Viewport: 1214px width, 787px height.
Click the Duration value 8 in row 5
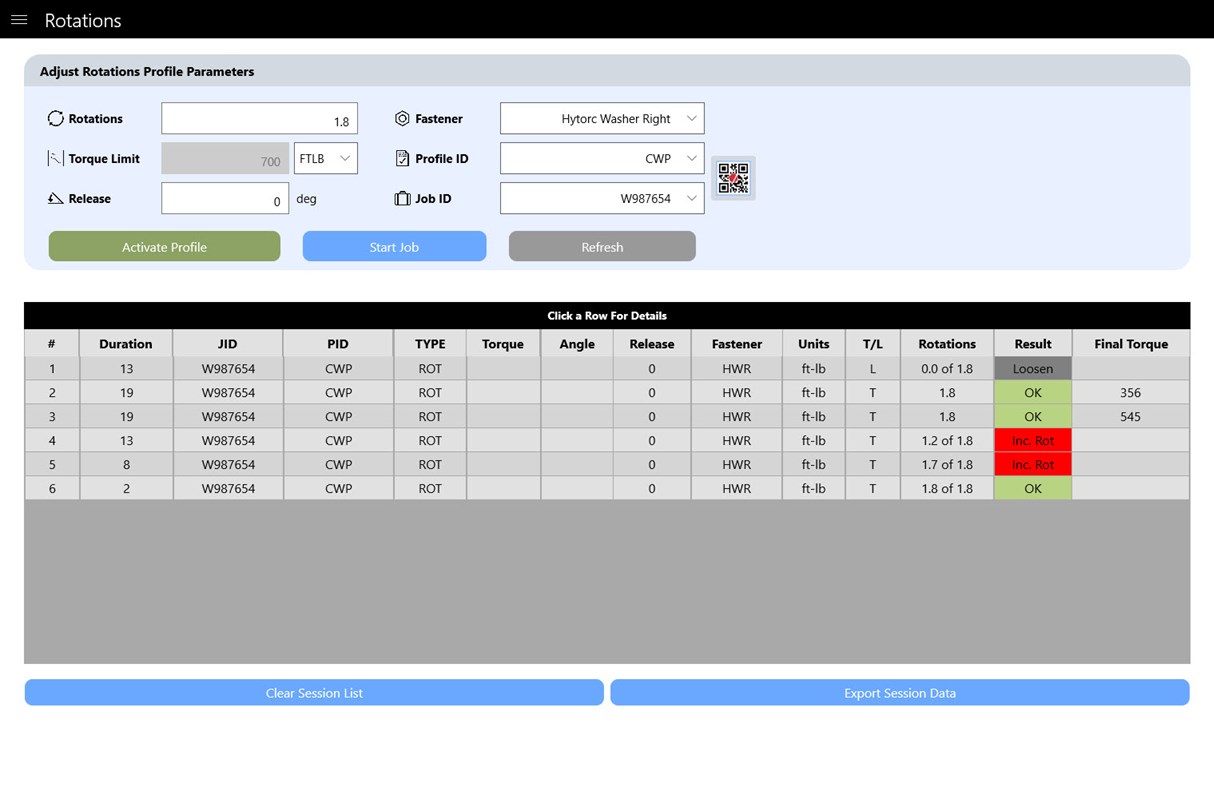[x=126, y=464]
